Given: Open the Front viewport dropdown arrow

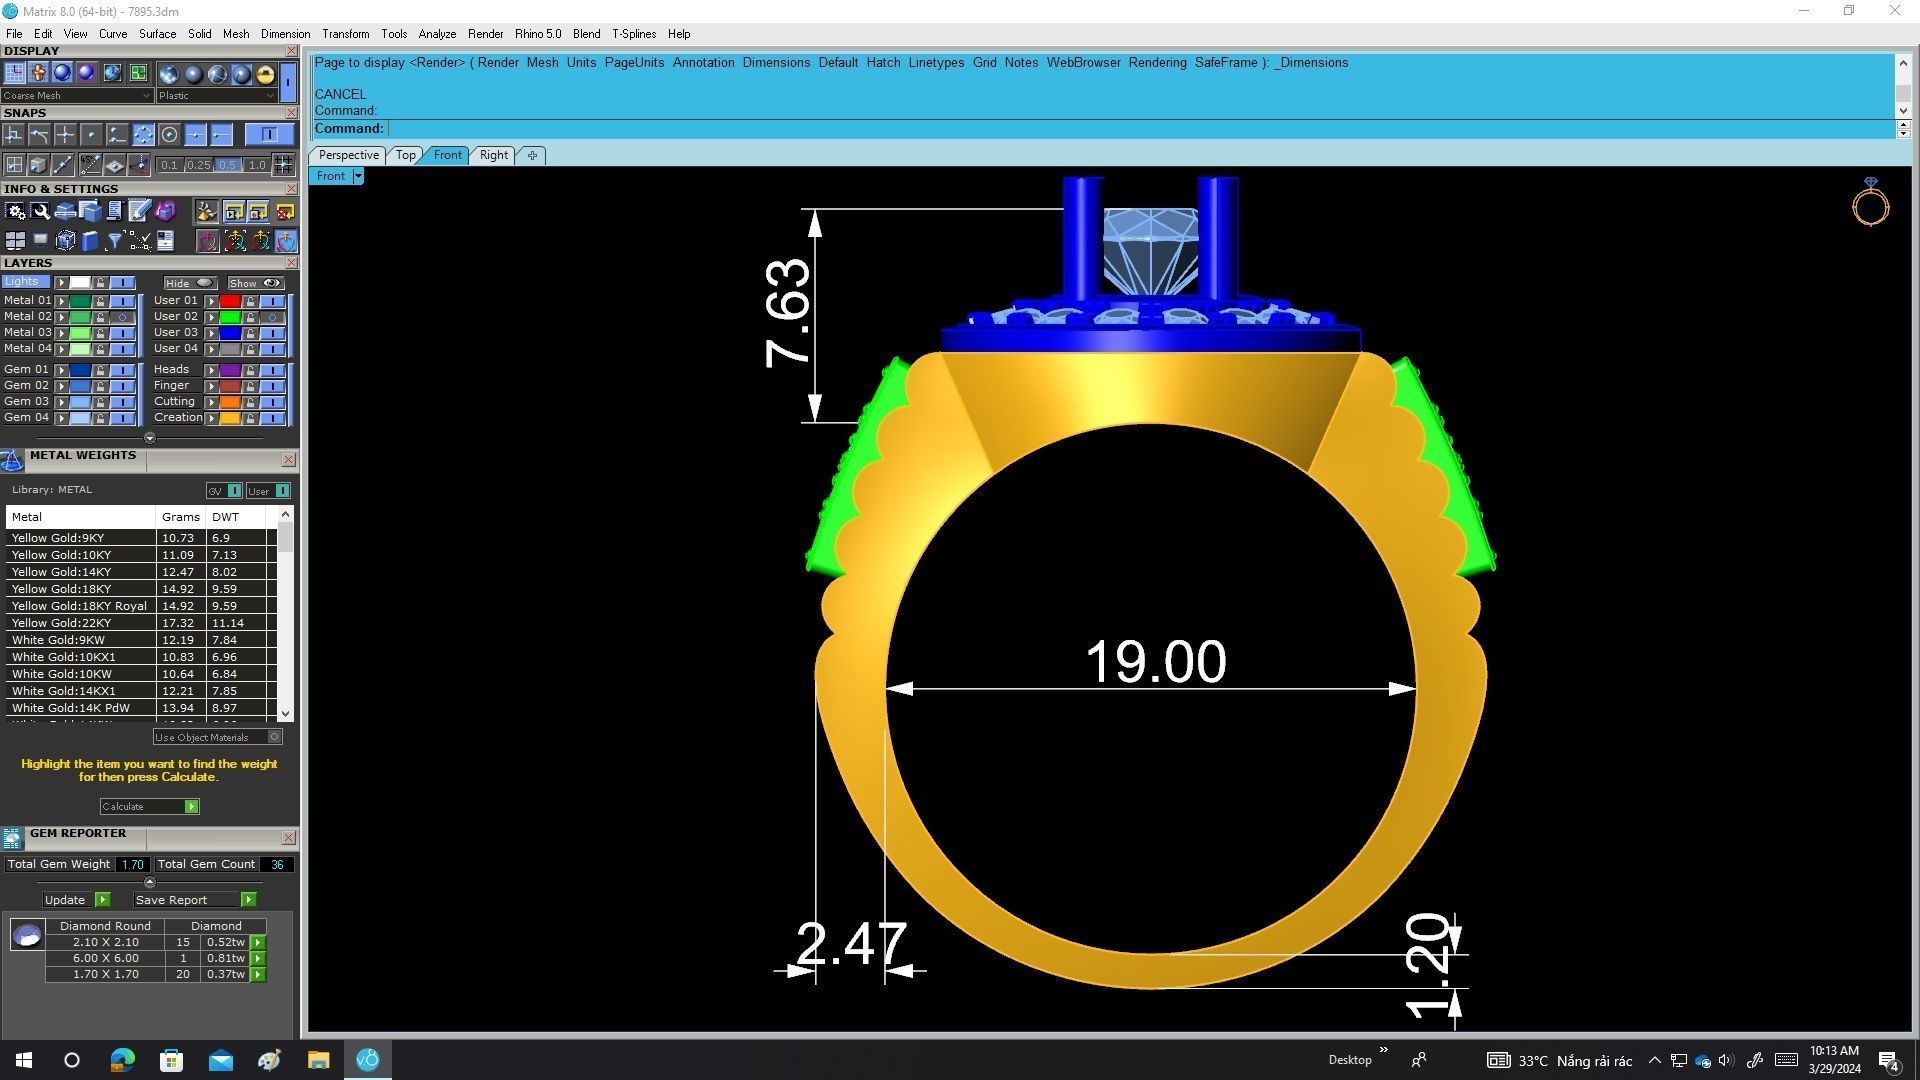Looking at the screenshot, I should point(358,176).
